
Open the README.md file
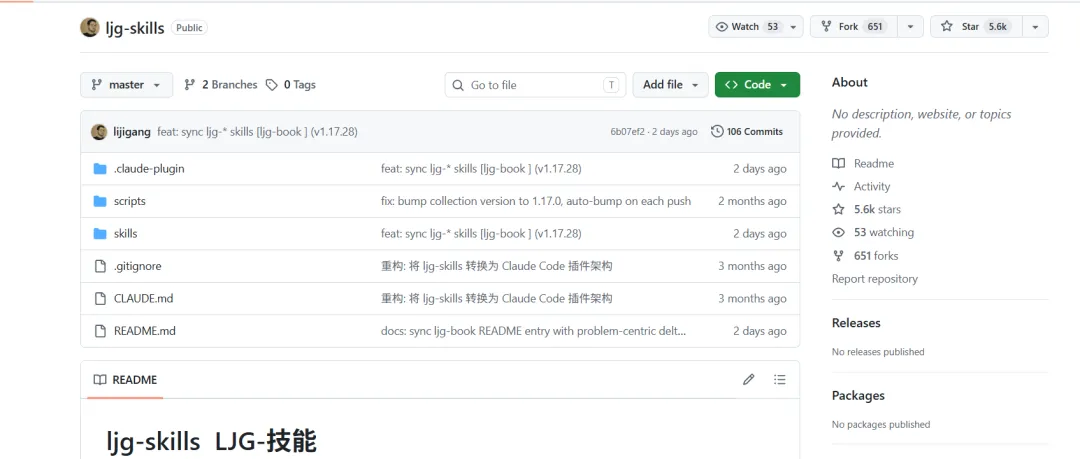click(145, 331)
